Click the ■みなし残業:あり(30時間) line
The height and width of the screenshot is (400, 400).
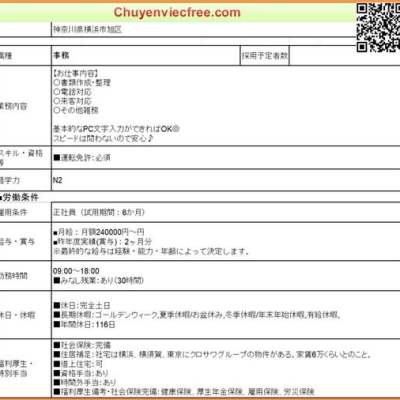point(99,280)
